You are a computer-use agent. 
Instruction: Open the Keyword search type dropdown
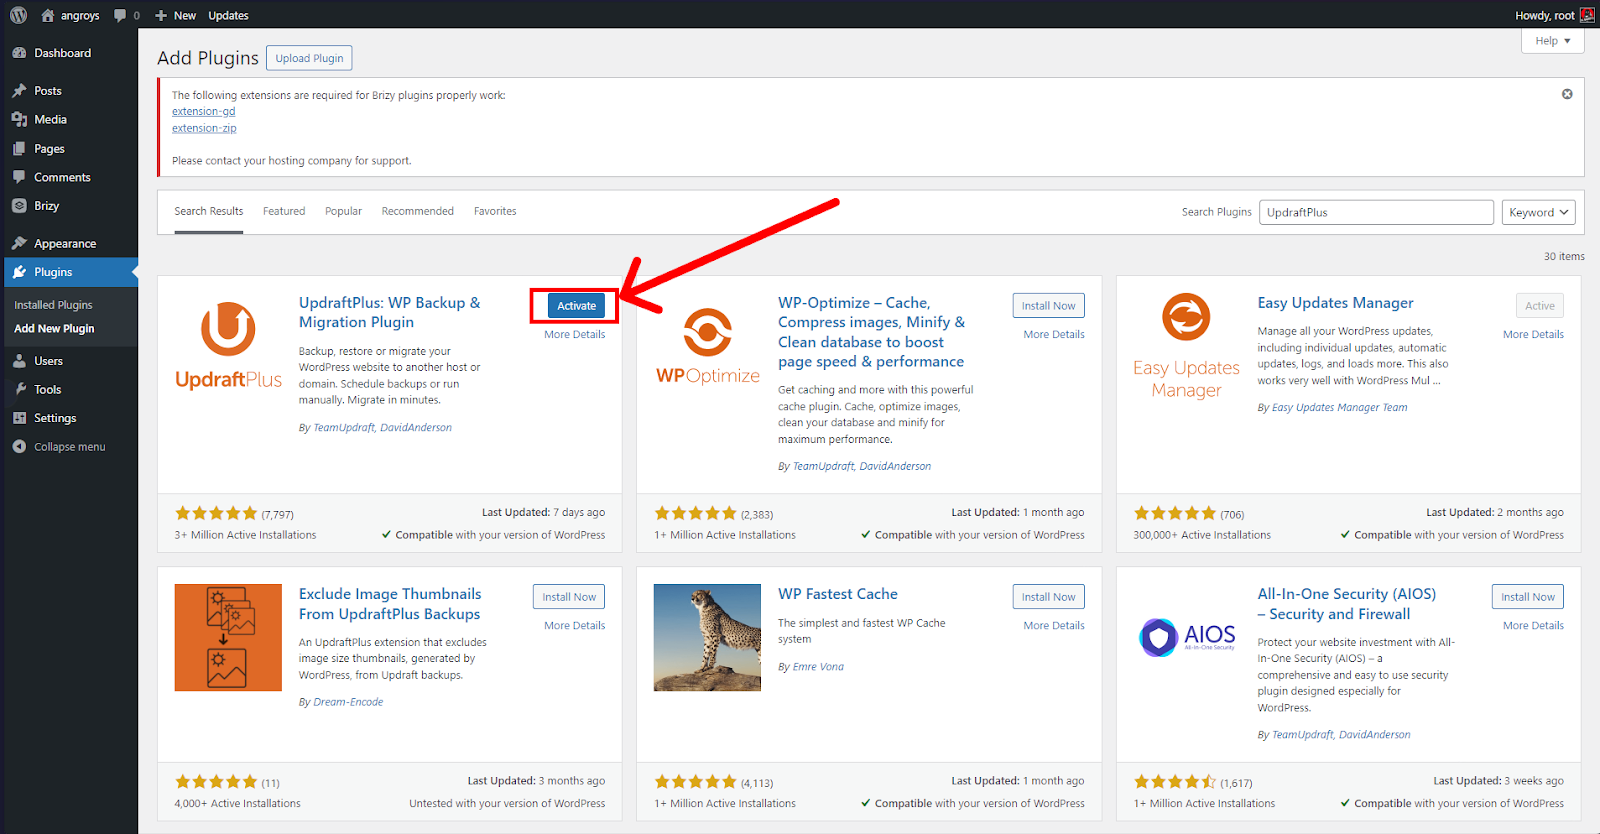(x=1538, y=212)
